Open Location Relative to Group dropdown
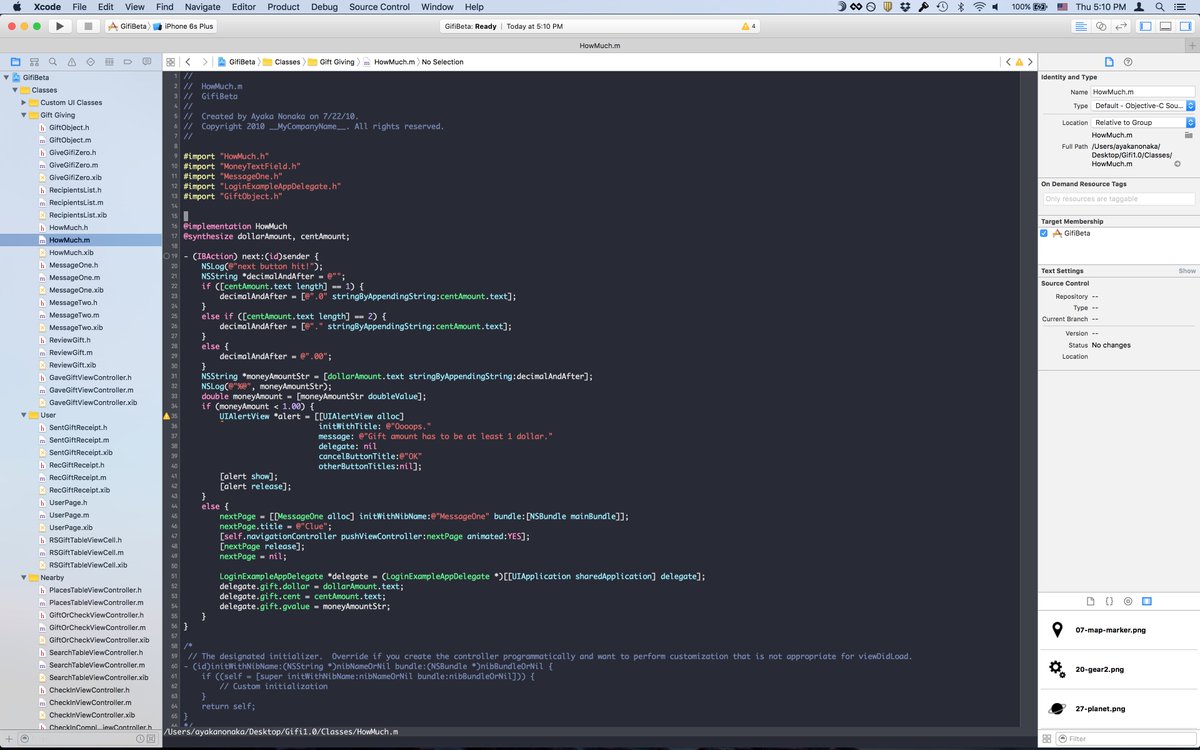 click(1143, 122)
